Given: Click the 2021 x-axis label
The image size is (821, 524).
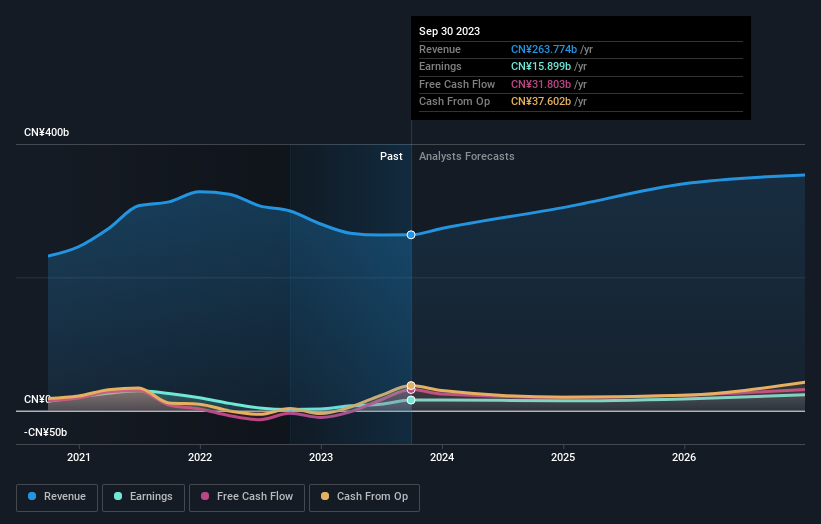Looking at the screenshot, I should tap(79, 457).
